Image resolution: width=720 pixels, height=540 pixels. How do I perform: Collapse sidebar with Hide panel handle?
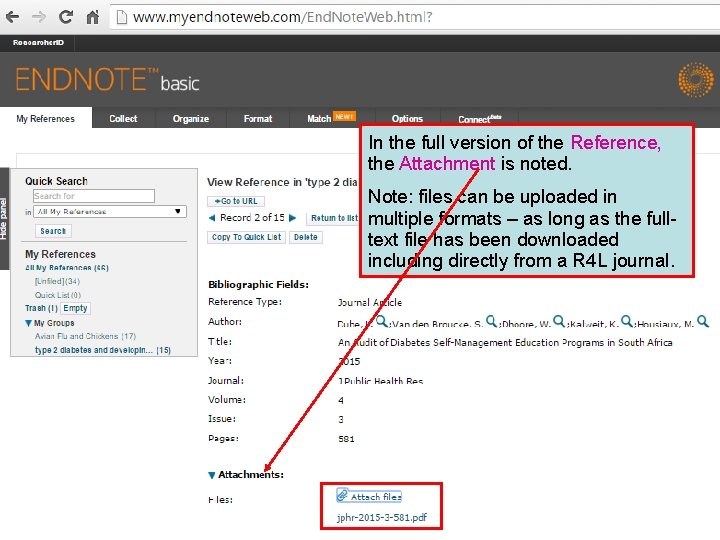[x=4, y=219]
